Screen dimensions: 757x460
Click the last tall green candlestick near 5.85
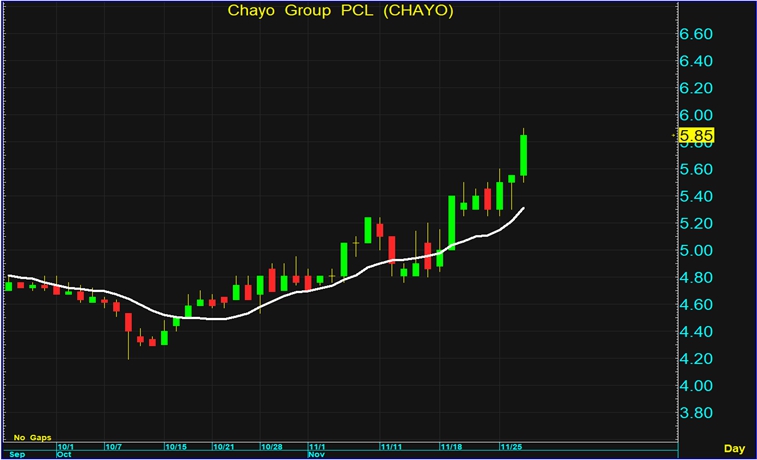[523, 155]
